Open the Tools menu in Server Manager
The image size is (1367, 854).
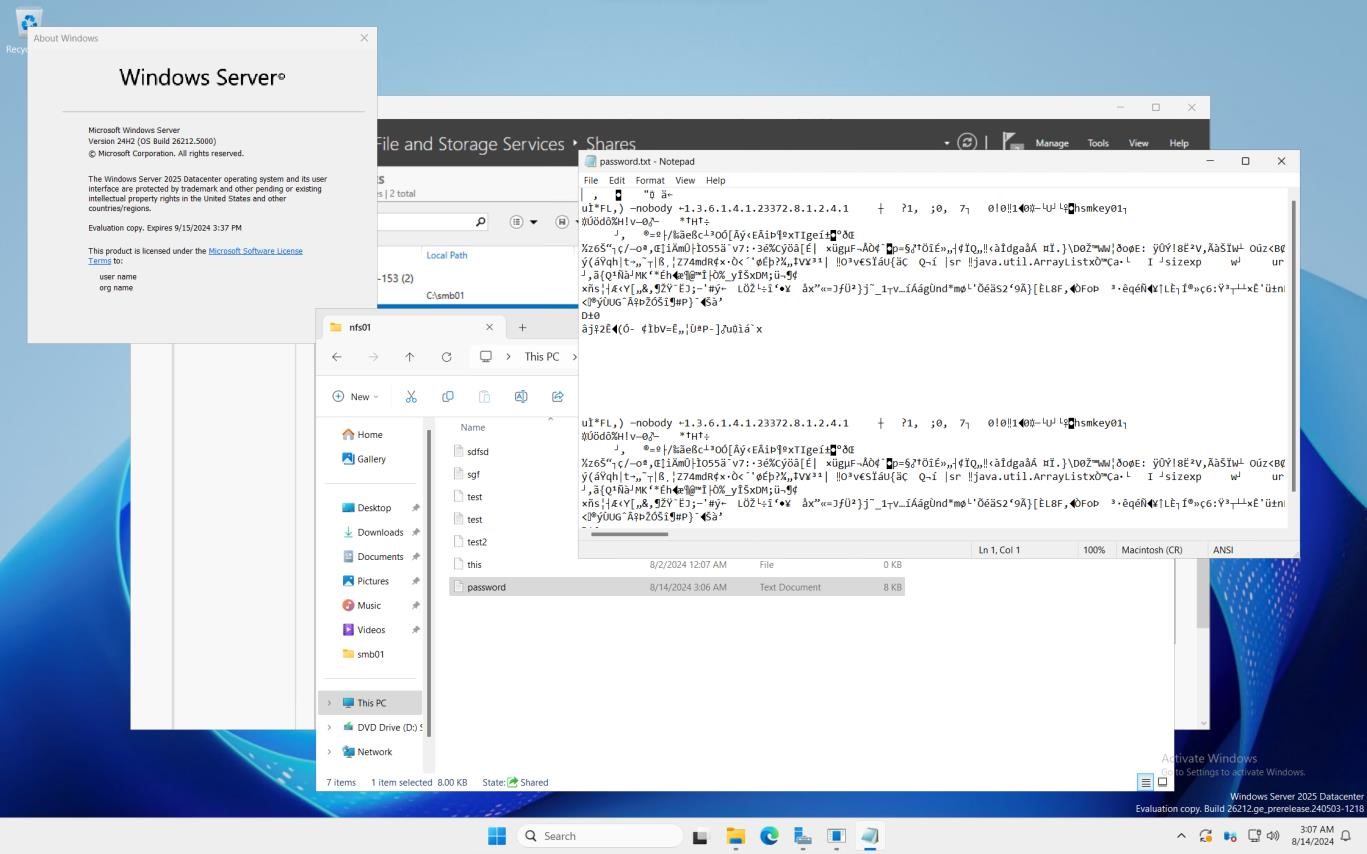pos(1098,143)
